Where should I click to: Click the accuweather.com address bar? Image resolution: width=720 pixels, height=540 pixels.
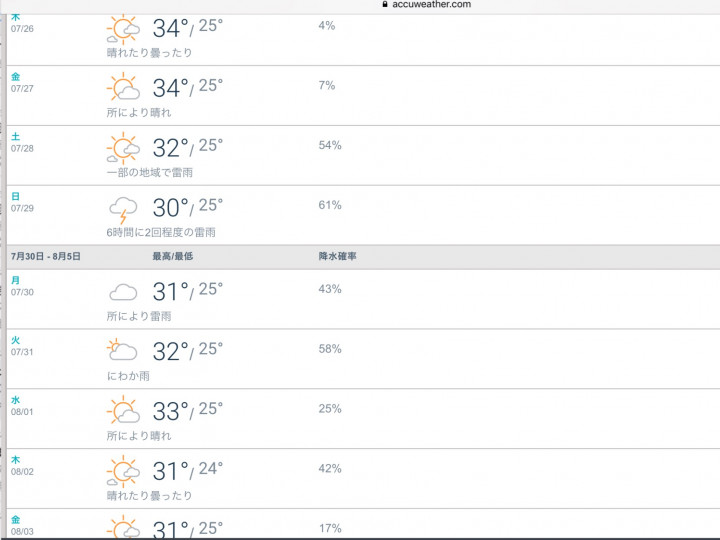click(x=430, y=4)
